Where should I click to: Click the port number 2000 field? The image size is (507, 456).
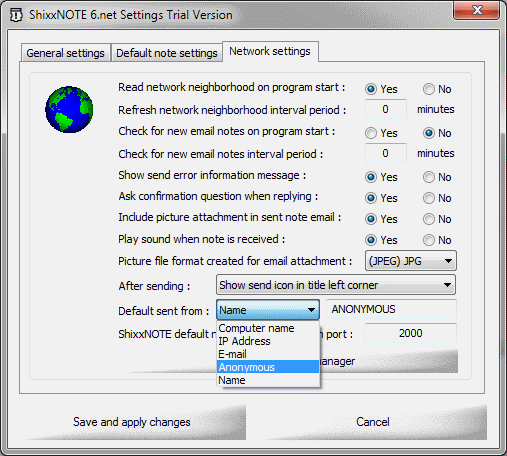coord(411,333)
